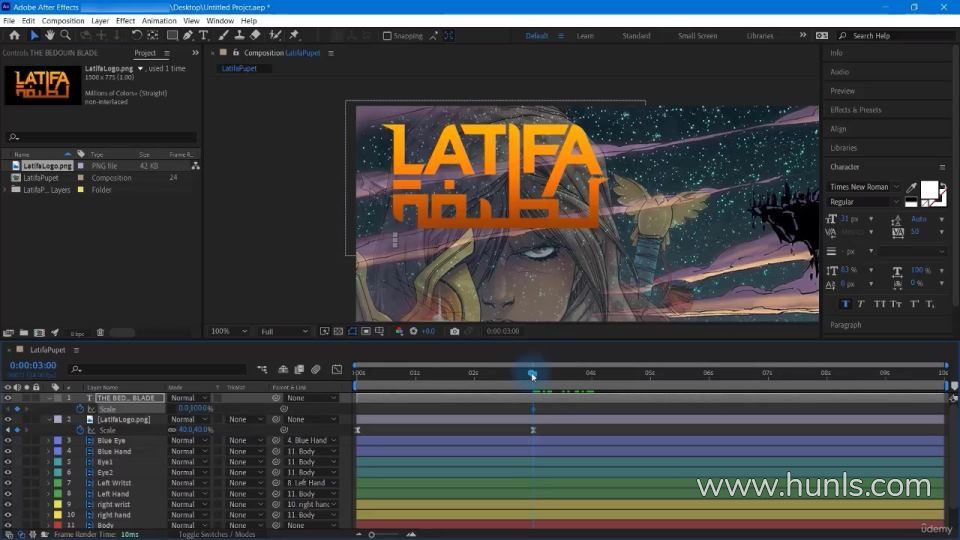The image size is (960, 540).
Task: Open the Animation menu
Action: (159, 21)
